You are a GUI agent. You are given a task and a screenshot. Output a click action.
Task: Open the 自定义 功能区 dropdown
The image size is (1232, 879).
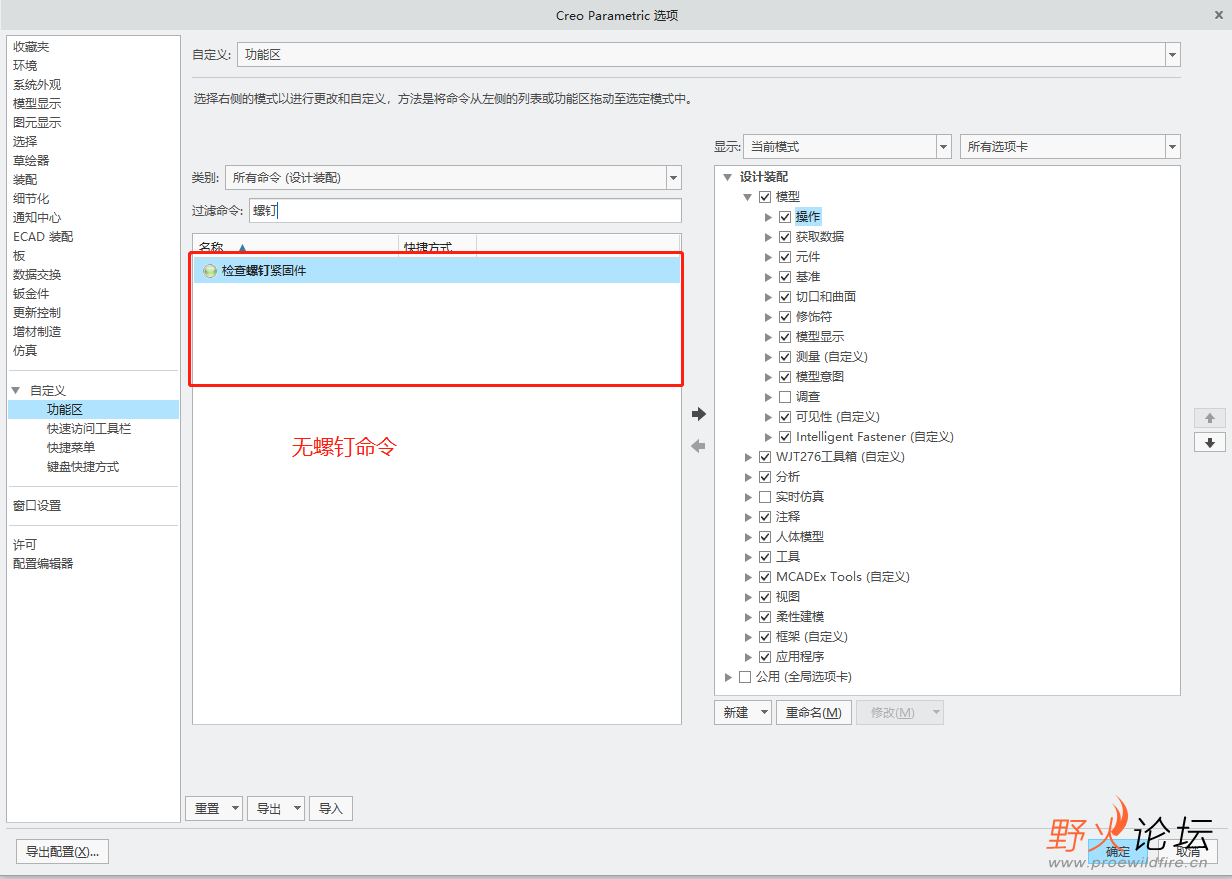pyautogui.click(x=1172, y=55)
